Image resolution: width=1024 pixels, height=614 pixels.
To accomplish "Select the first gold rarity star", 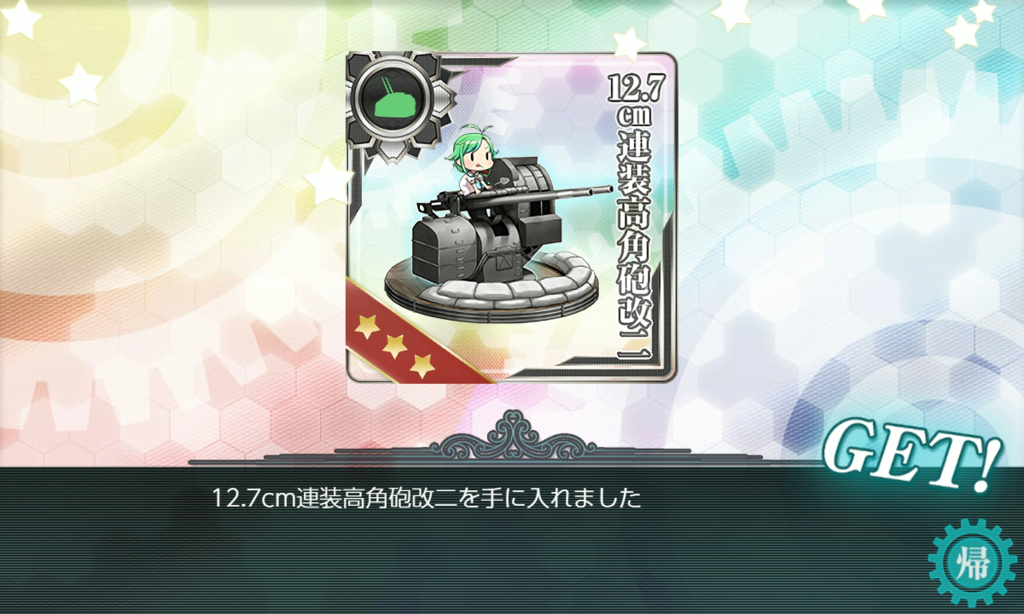I will click(367, 325).
